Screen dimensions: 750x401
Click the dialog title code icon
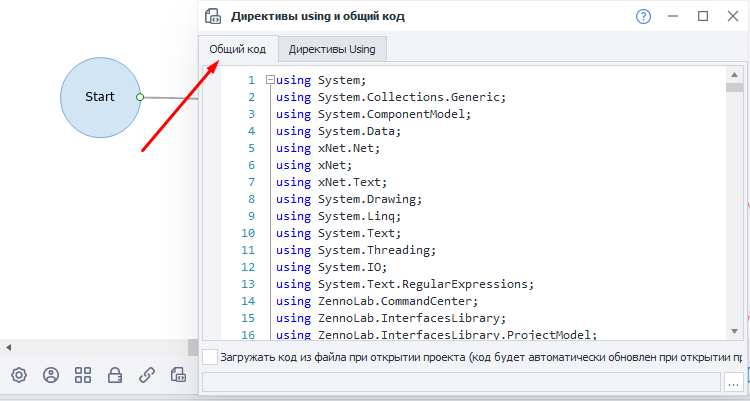pyautogui.click(x=212, y=16)
